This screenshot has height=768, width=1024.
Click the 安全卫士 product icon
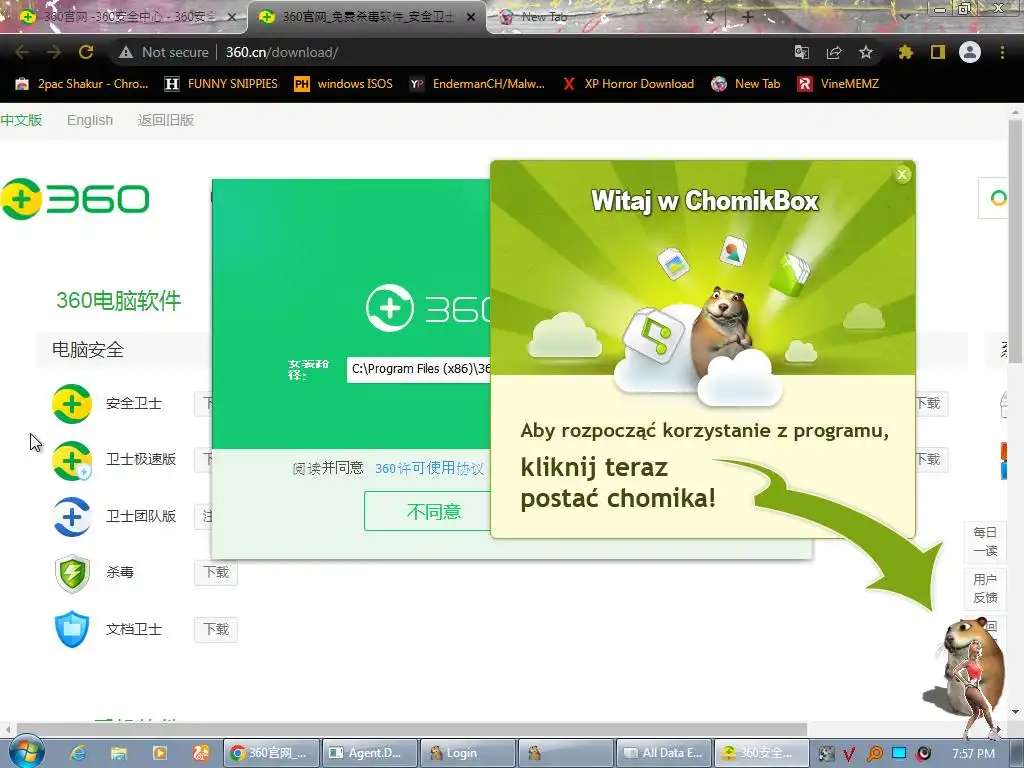pos(72,404)
